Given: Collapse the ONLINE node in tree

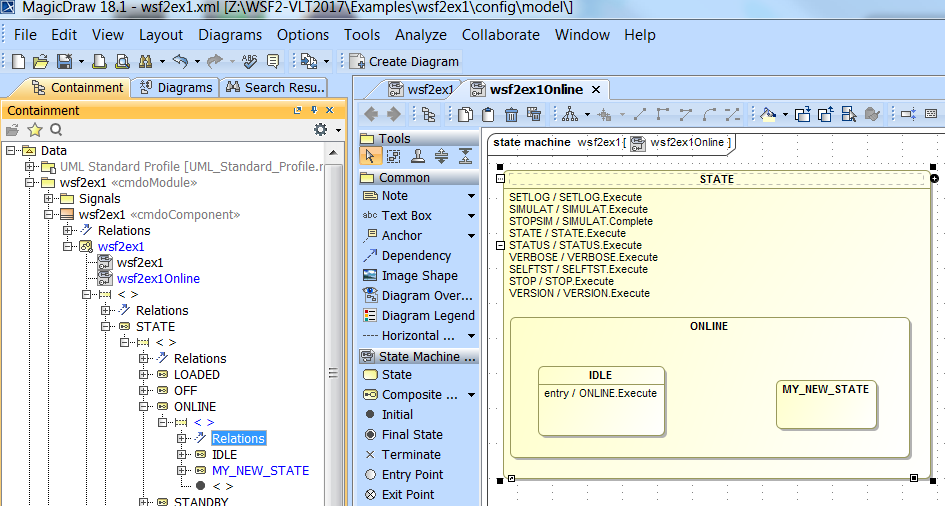Looking at the screenshot, I should coord(144,407).
